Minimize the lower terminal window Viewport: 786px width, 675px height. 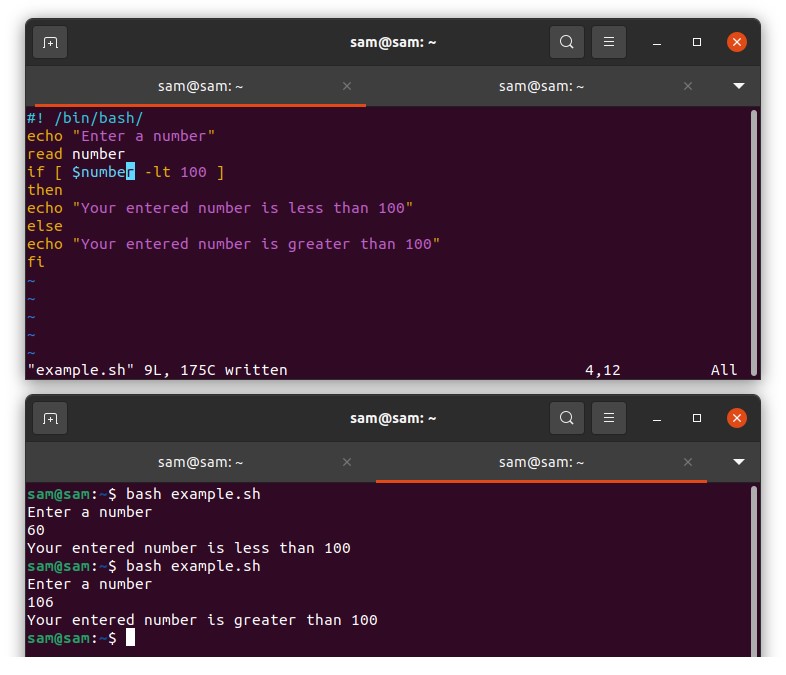[657, 419]
